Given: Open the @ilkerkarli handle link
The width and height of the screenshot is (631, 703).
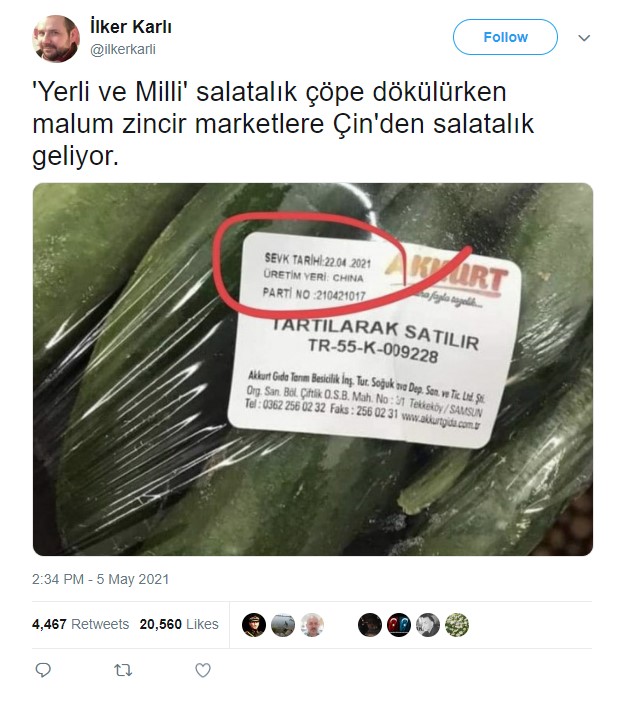Looking at the screenshot, I should pos(123,49).
